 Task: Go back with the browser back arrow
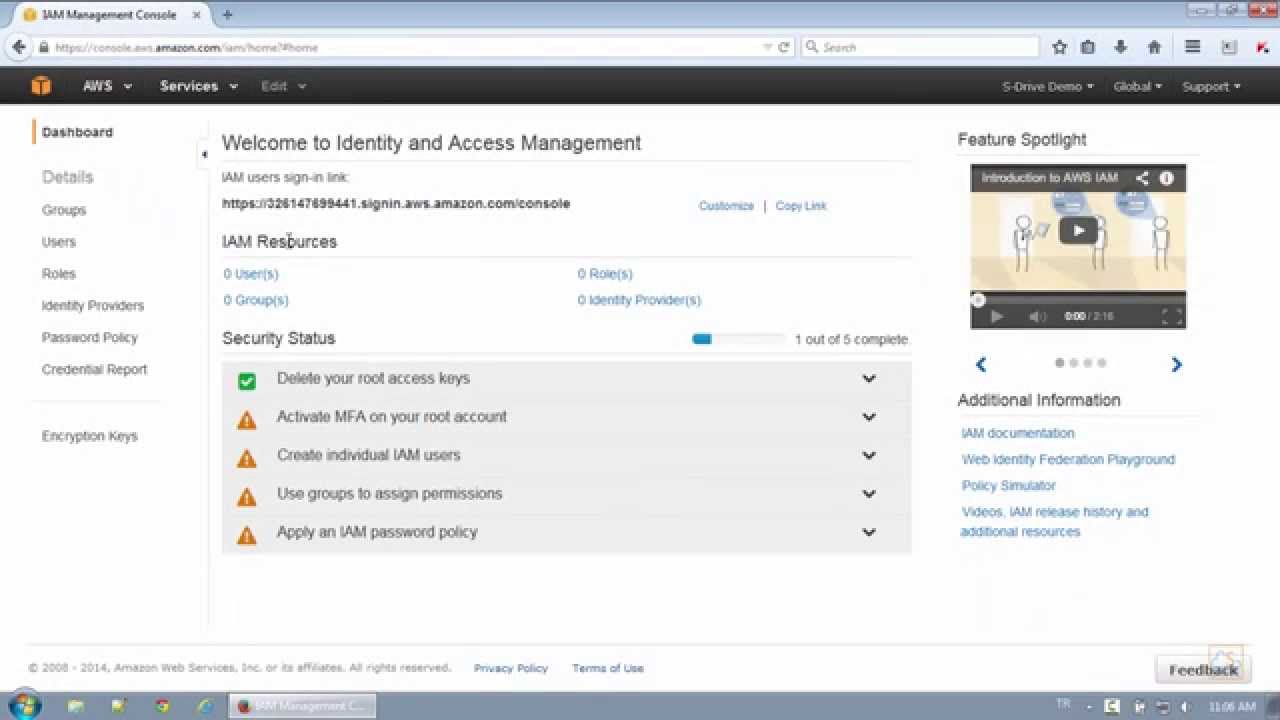19,47
